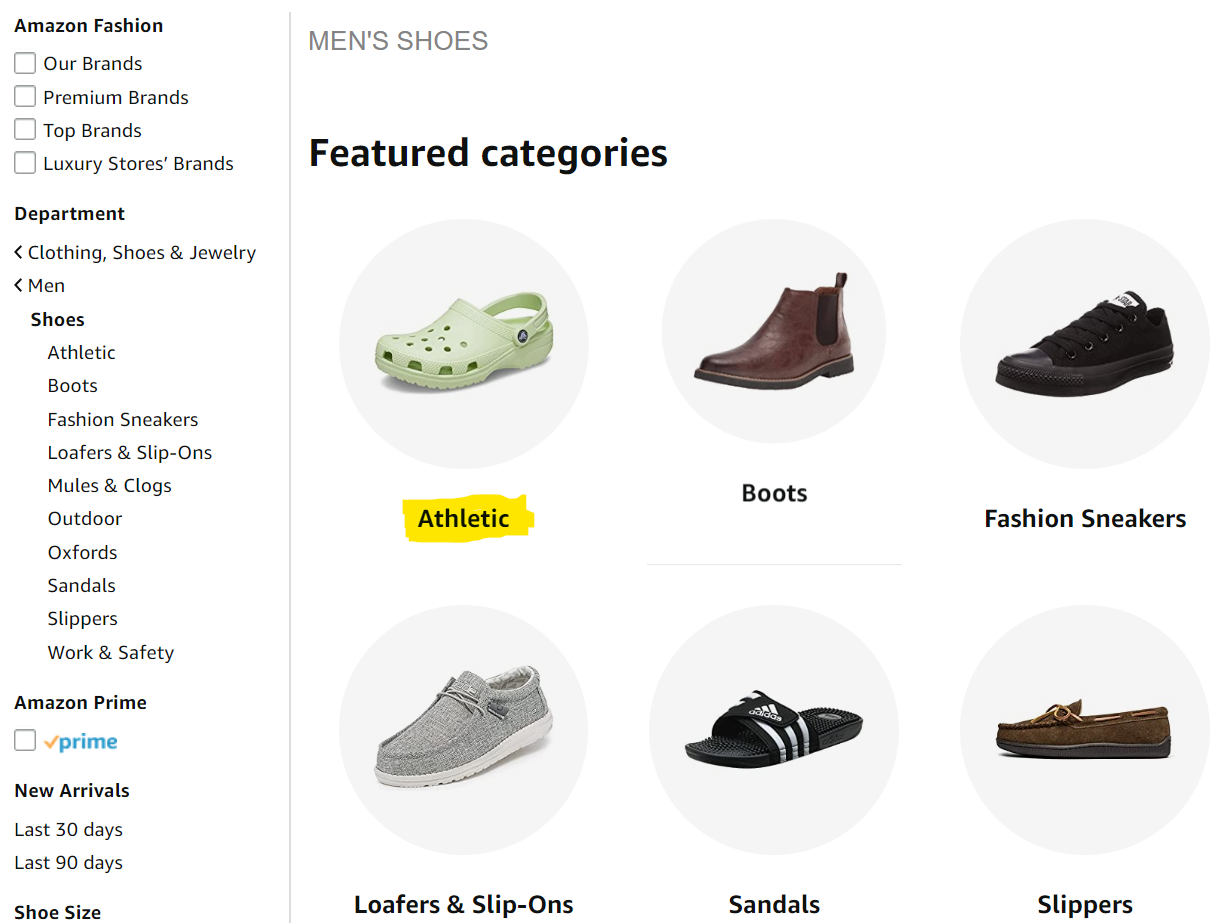Navigate up to Men department

click(46, 286)
